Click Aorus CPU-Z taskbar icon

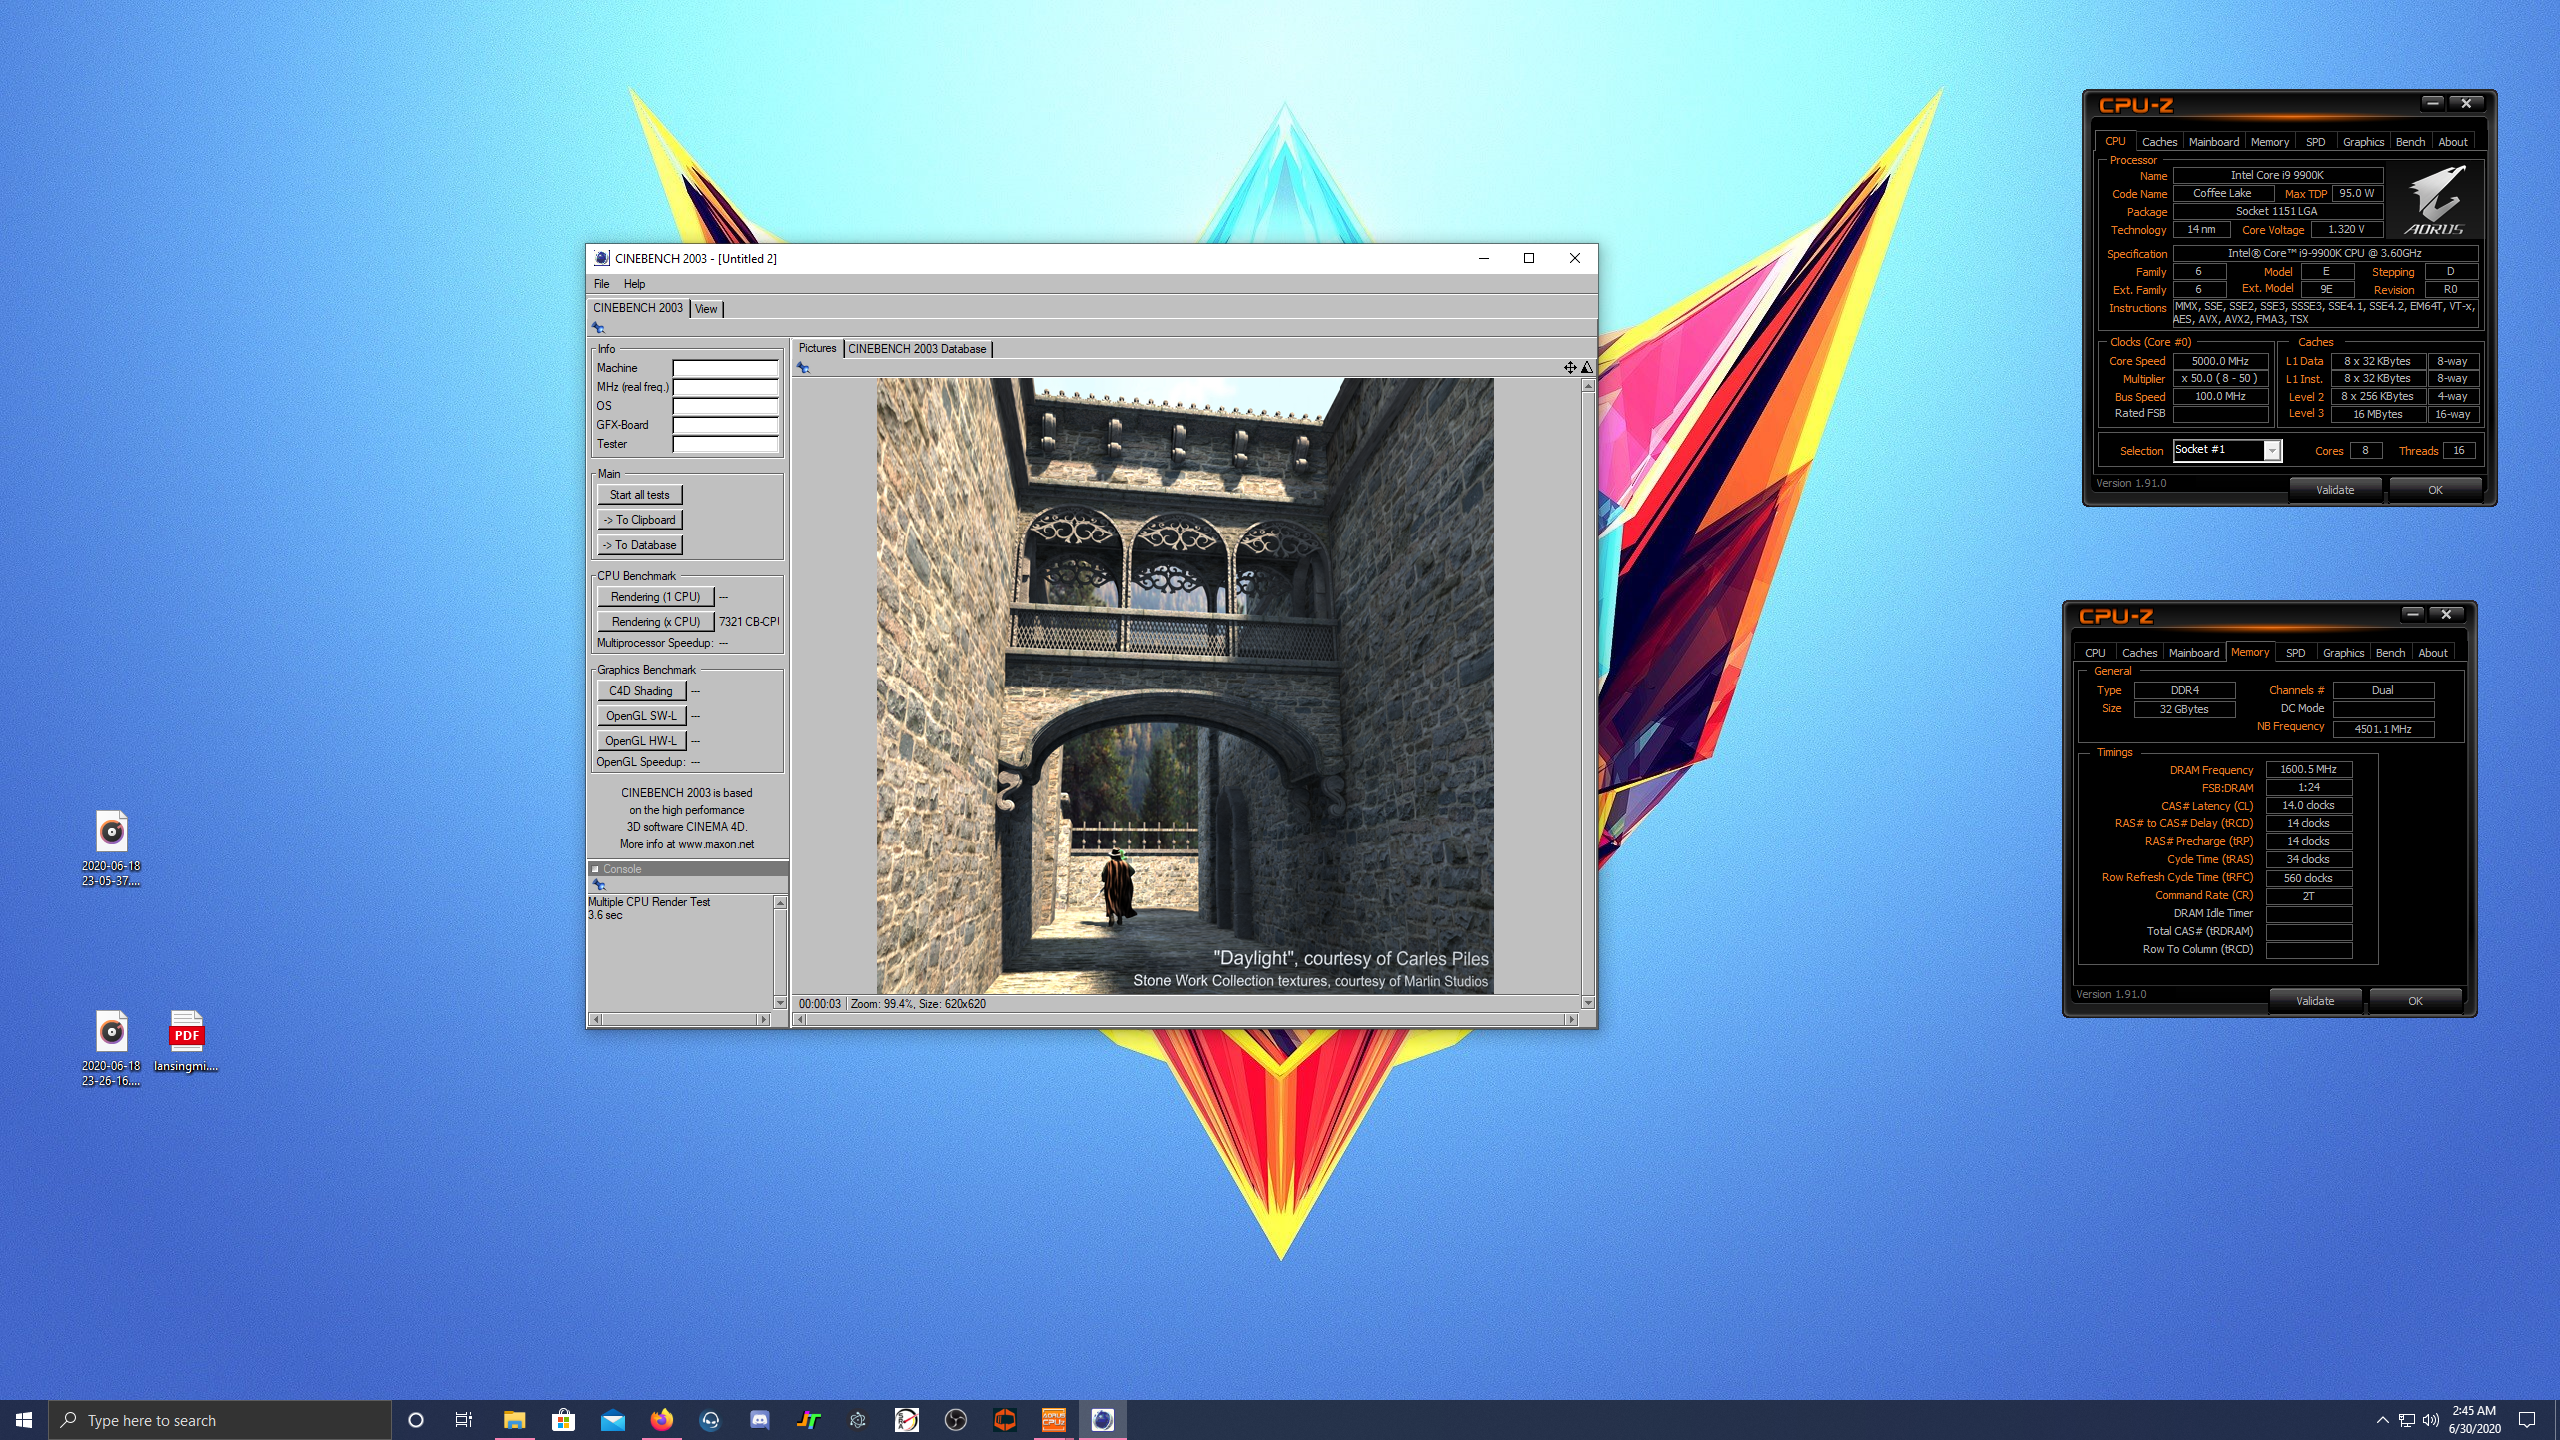[1053, 1420]
